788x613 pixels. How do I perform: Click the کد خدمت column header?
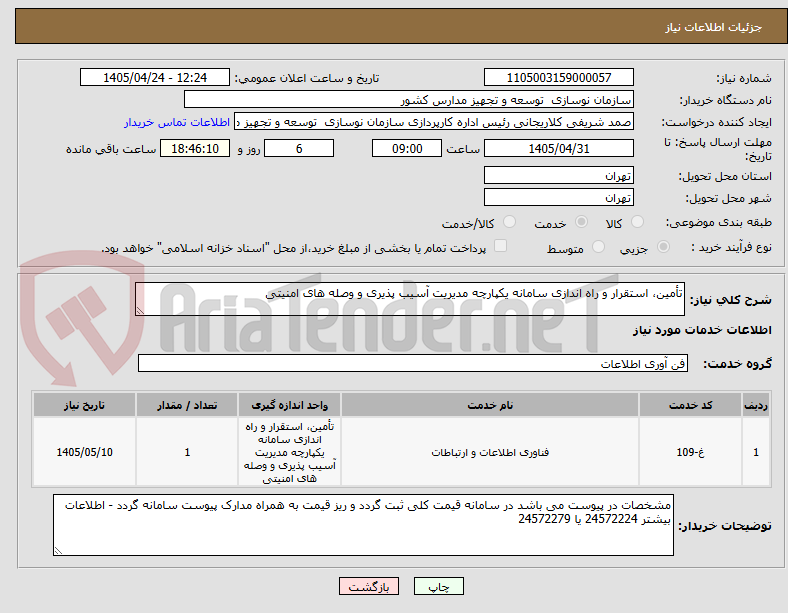coord(691,405)
